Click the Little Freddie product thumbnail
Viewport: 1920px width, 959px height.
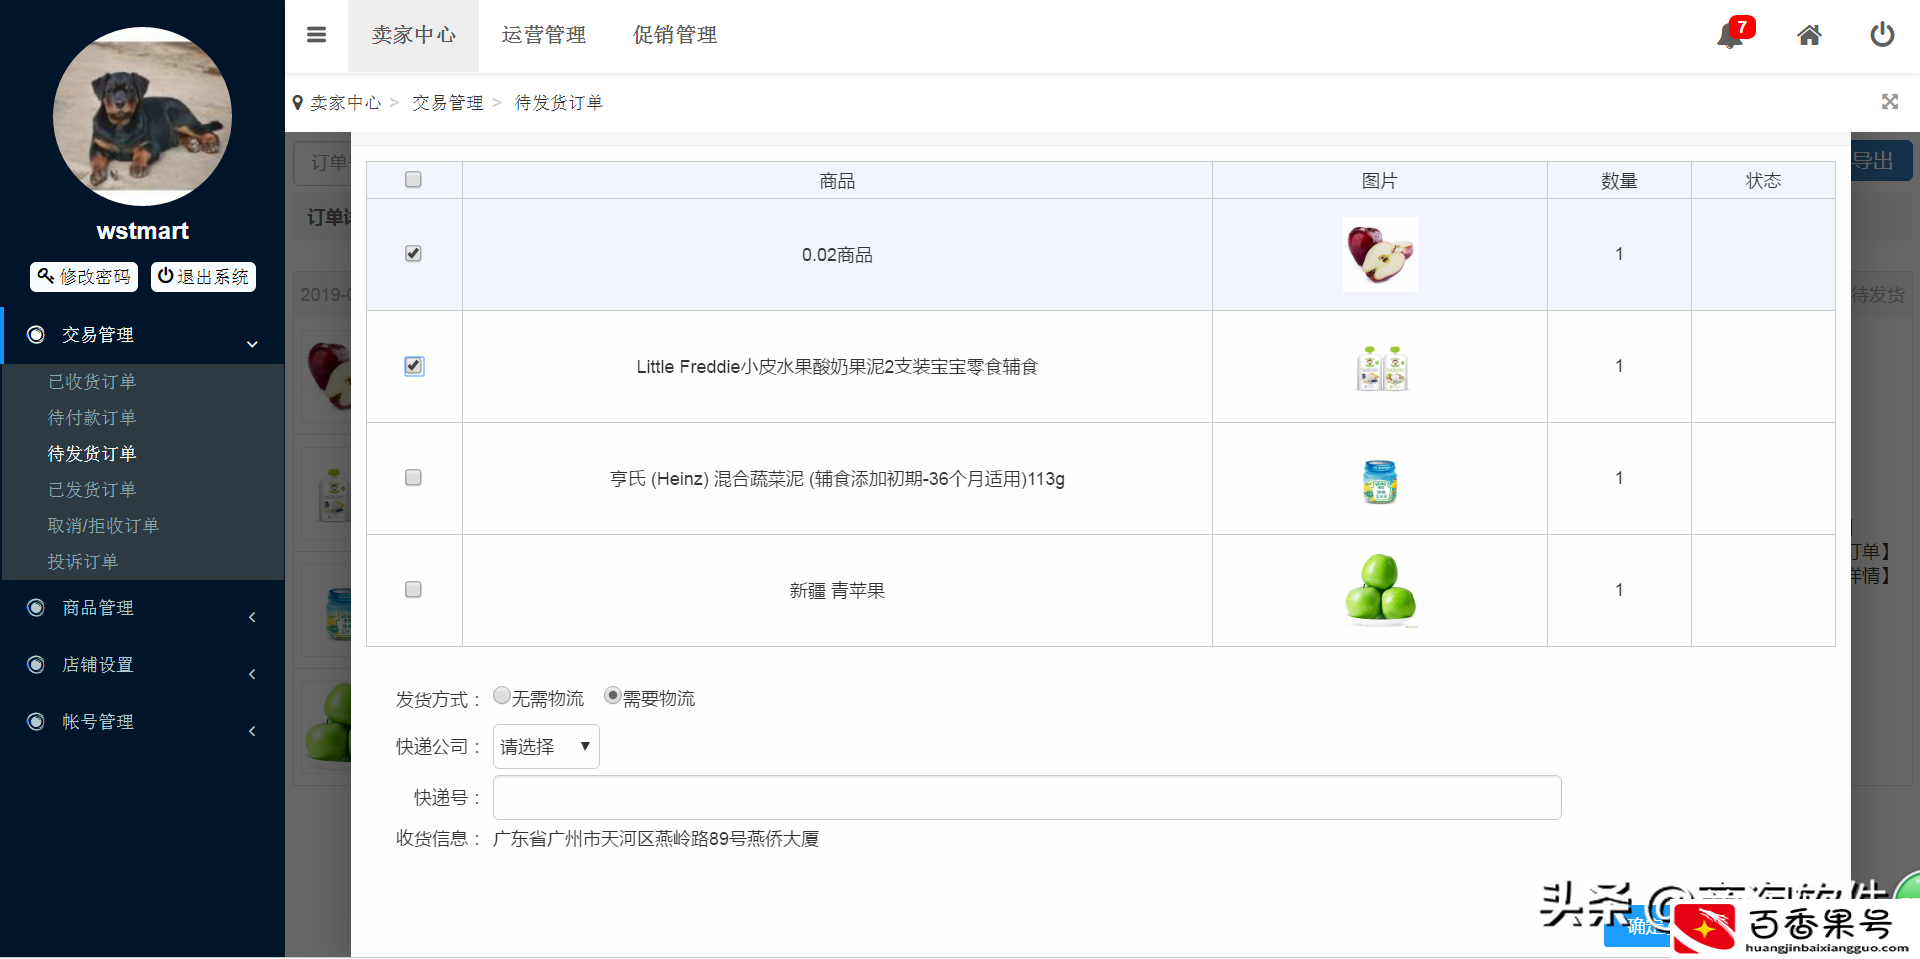[1381, 368]
